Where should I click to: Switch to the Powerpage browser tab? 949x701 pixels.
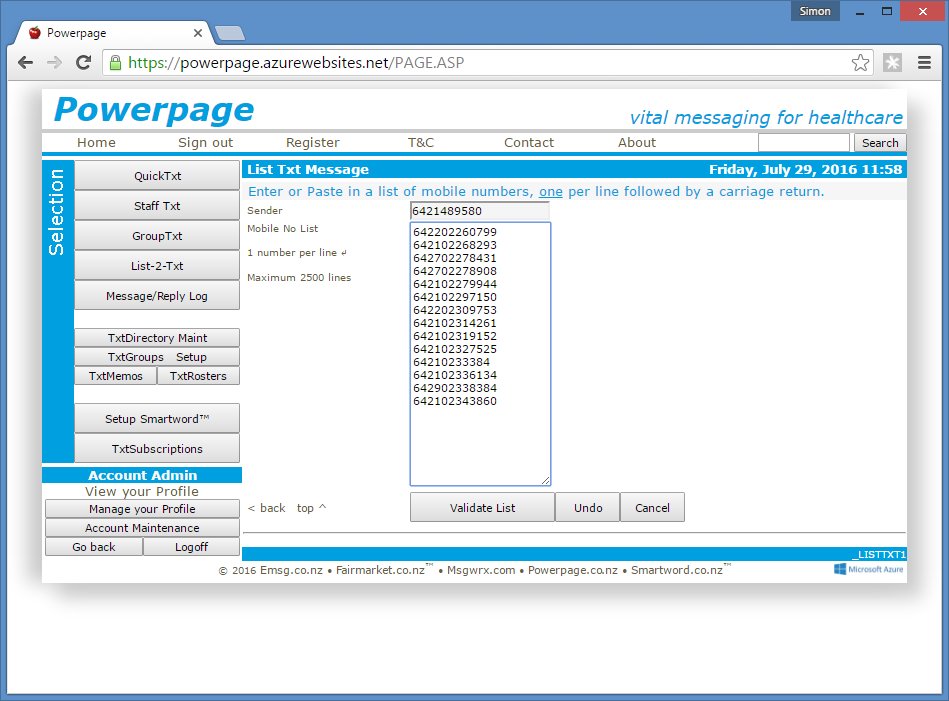(x=110, y=33)
